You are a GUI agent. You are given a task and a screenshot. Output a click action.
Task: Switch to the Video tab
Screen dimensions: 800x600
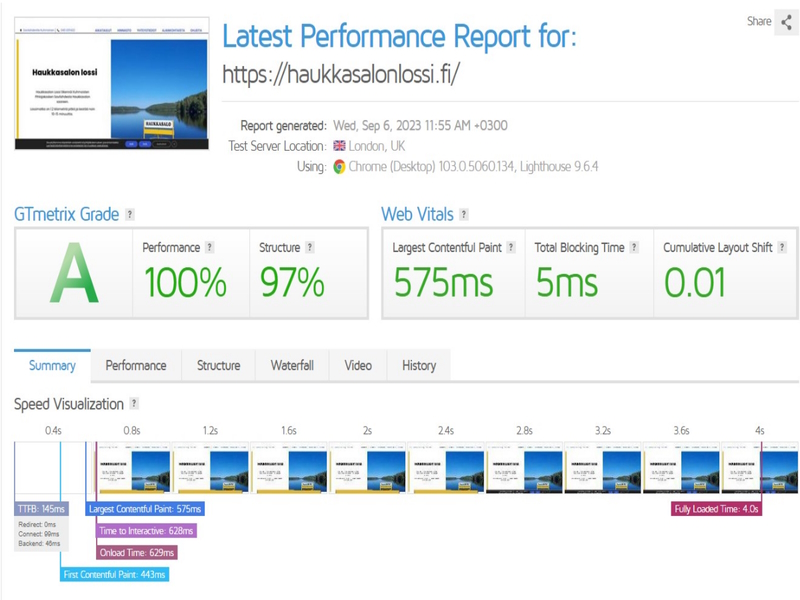[358, 366]
